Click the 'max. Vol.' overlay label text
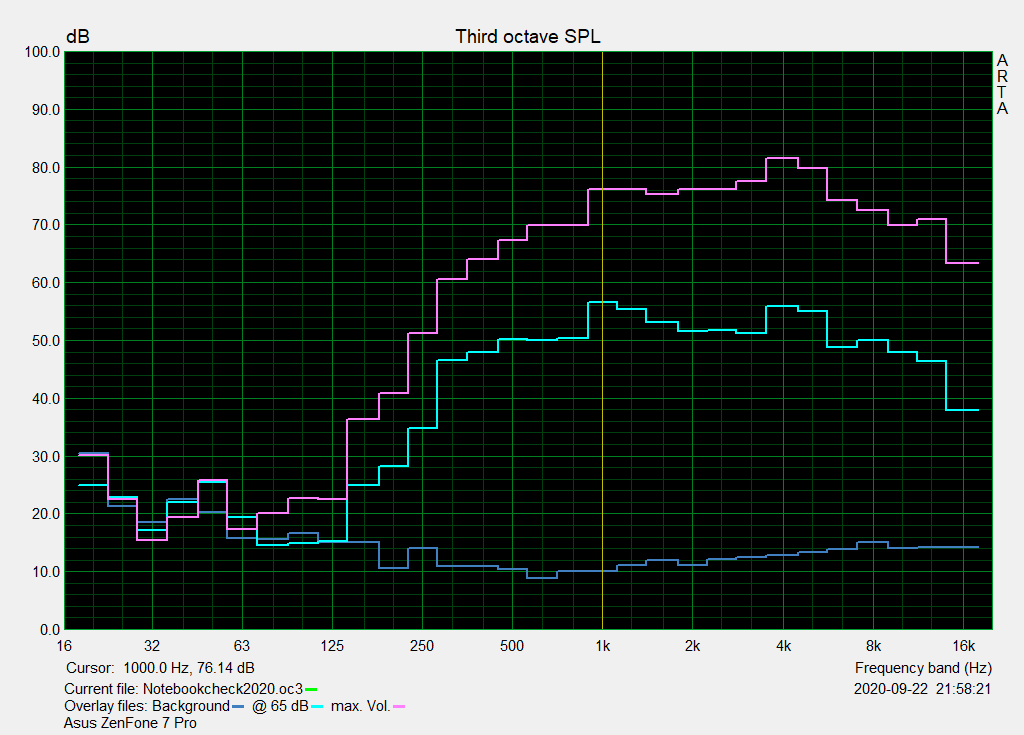The height and width of the screenshot is (735, 1024). [x=361, y=706]
